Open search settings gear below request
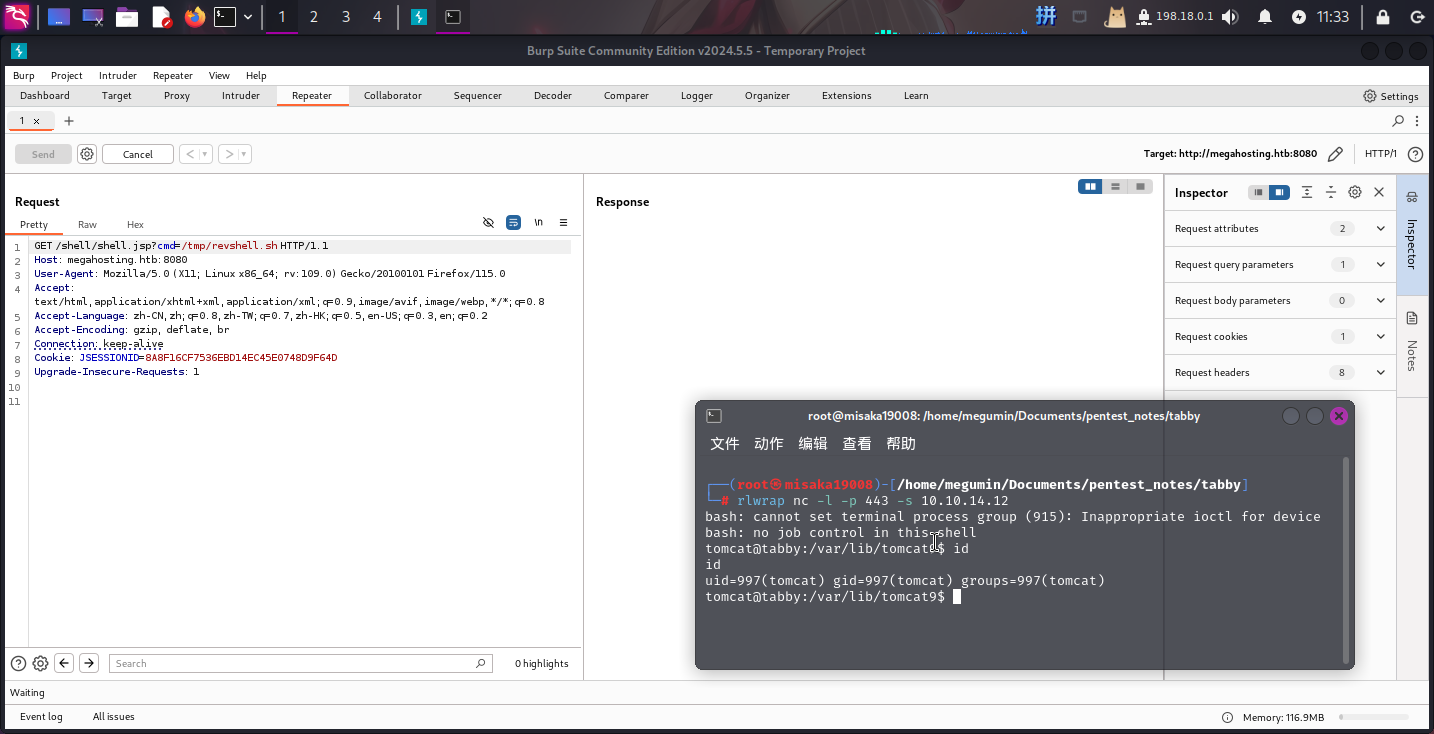Image resolution: width=1434 pixels, height=734 pixels. tap(40, 663)
